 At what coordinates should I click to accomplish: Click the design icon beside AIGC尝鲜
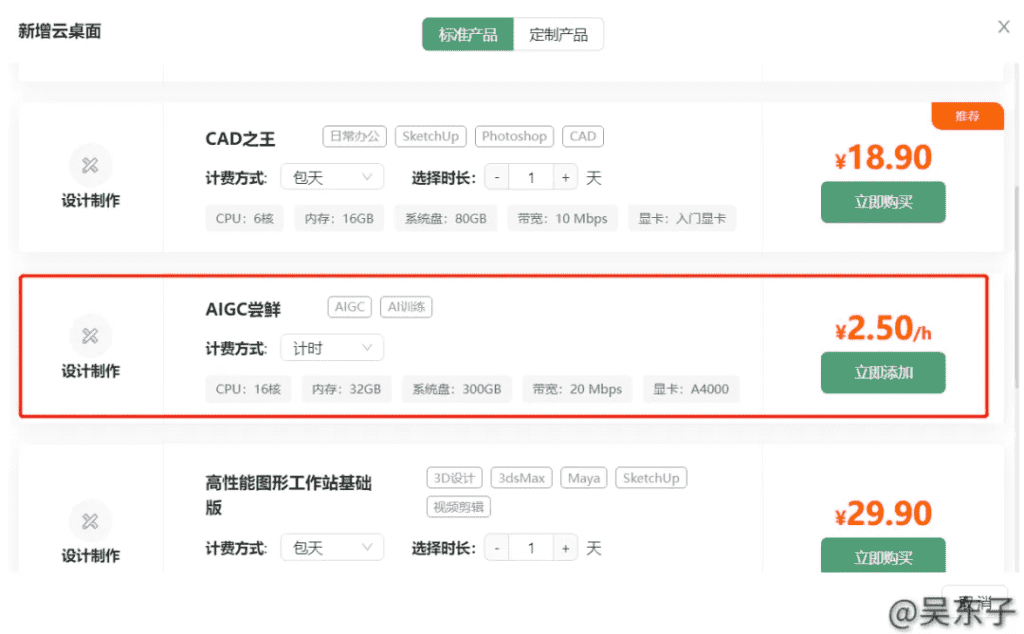pyautogui.click(x=90, y=336)
